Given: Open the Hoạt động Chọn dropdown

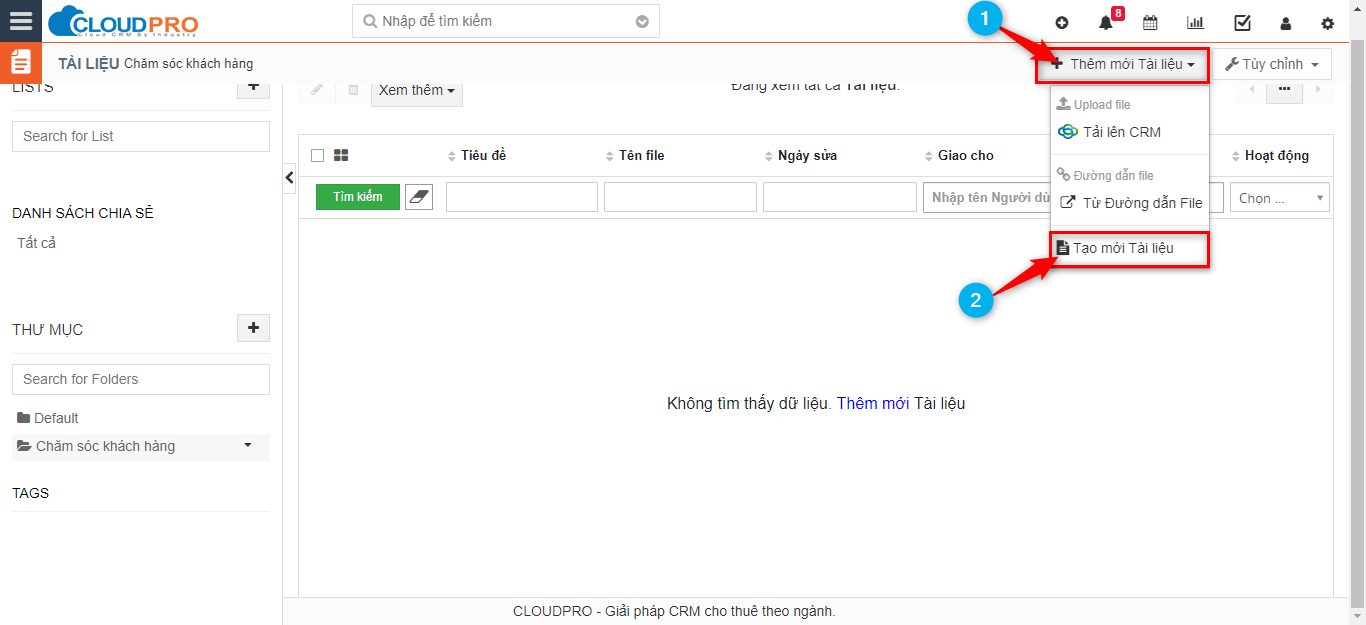Looking at the screenshot, I should 1279,198.
